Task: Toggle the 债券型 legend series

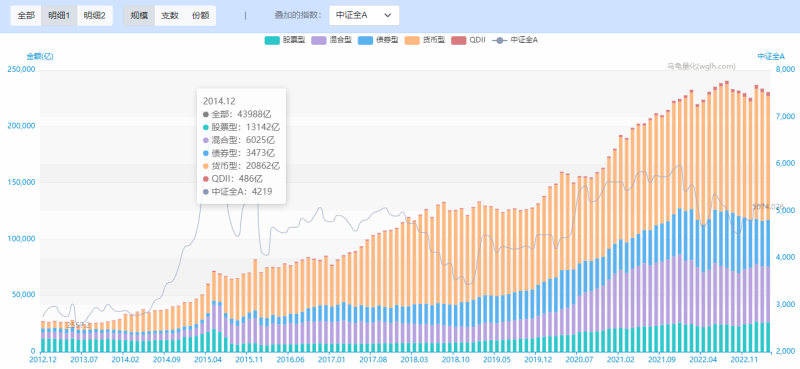Action: pos(378,40)
